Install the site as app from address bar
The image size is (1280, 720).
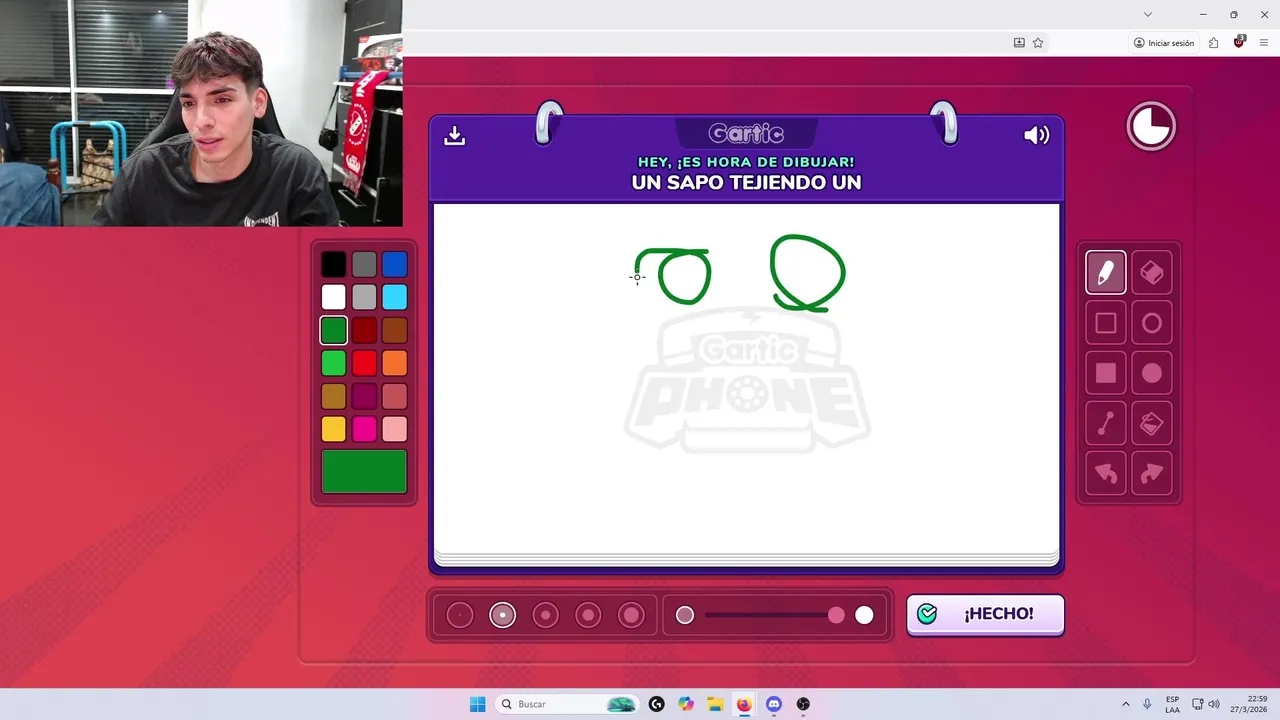point(1019,43)
